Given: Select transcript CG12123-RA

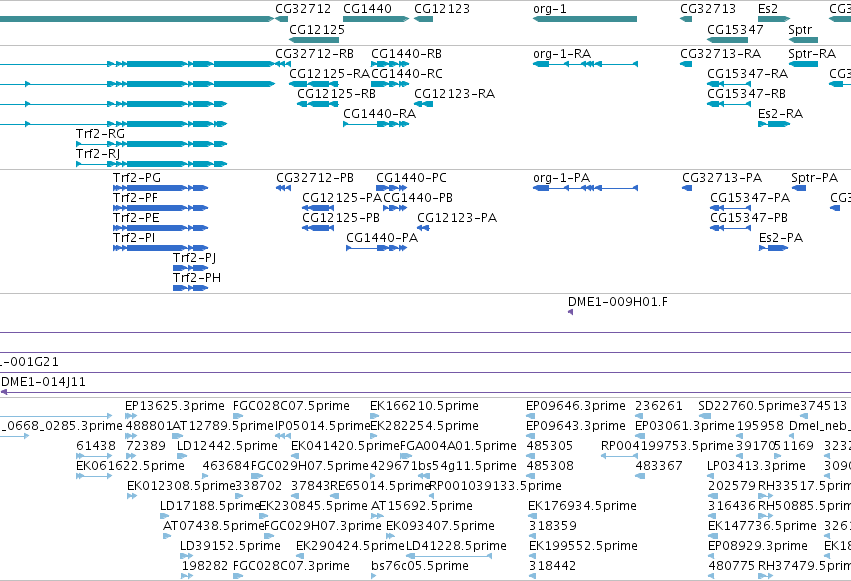Looking at the screenshot, I should click(x=454, y=94).
